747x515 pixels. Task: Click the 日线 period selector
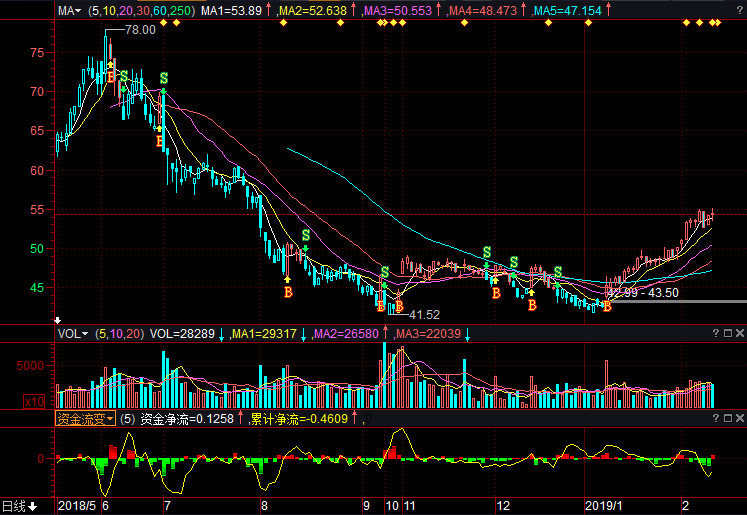pyautogui.click(x=17, y=506)
